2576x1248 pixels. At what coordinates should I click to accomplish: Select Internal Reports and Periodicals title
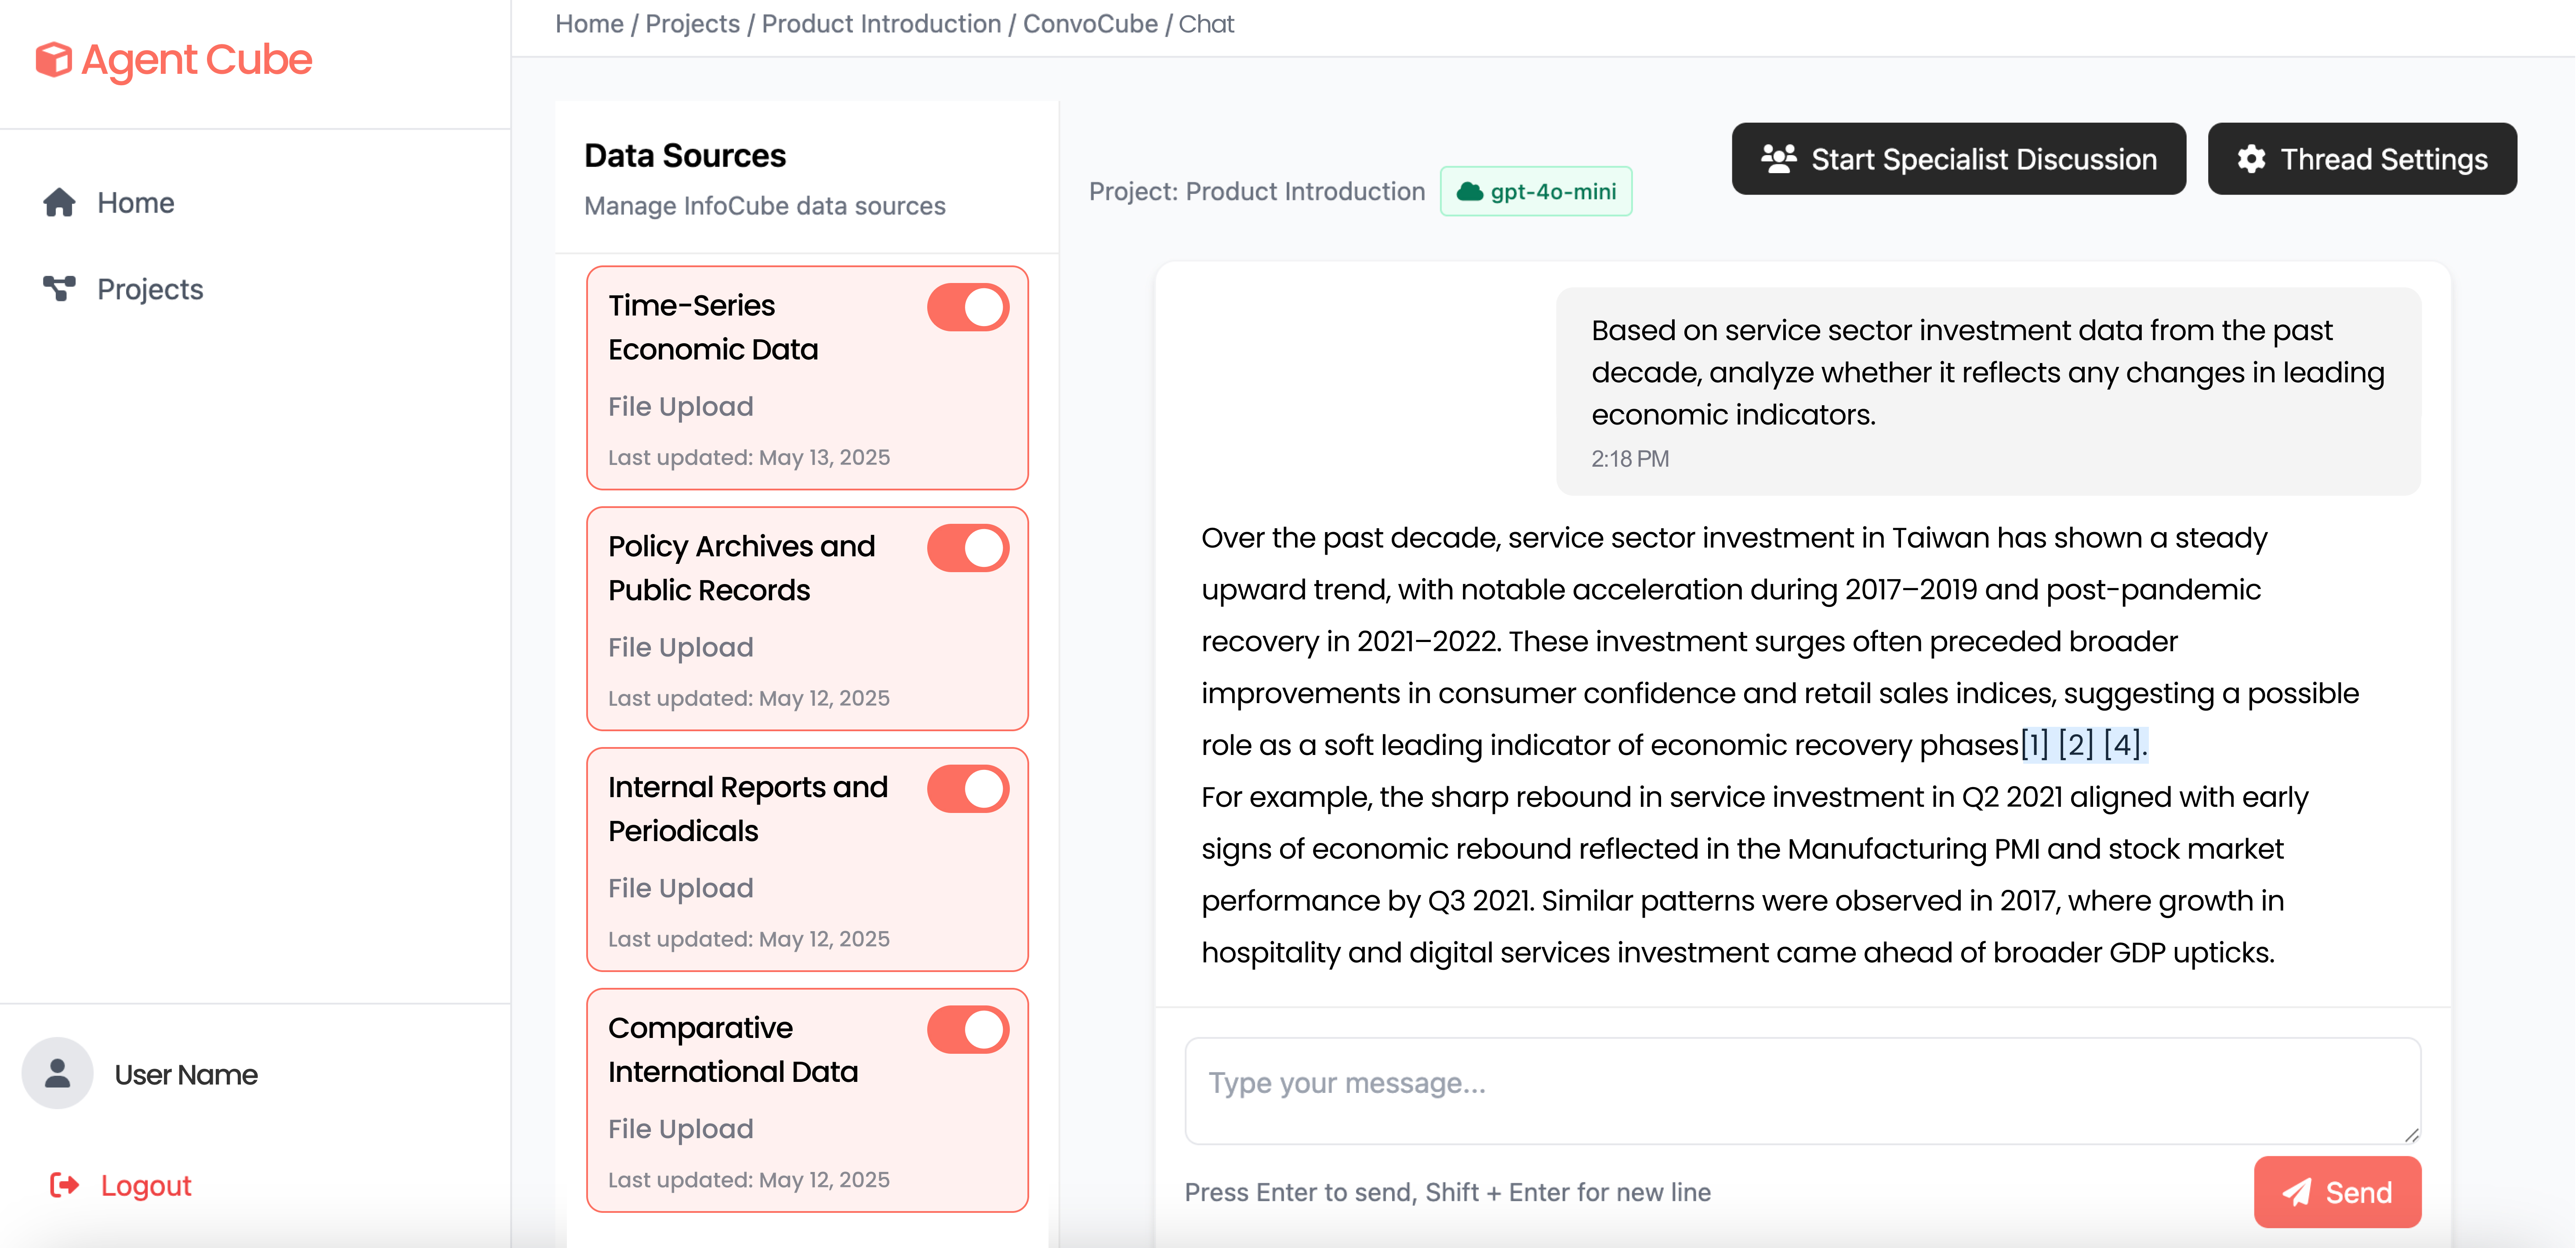(x=748, y=810)
